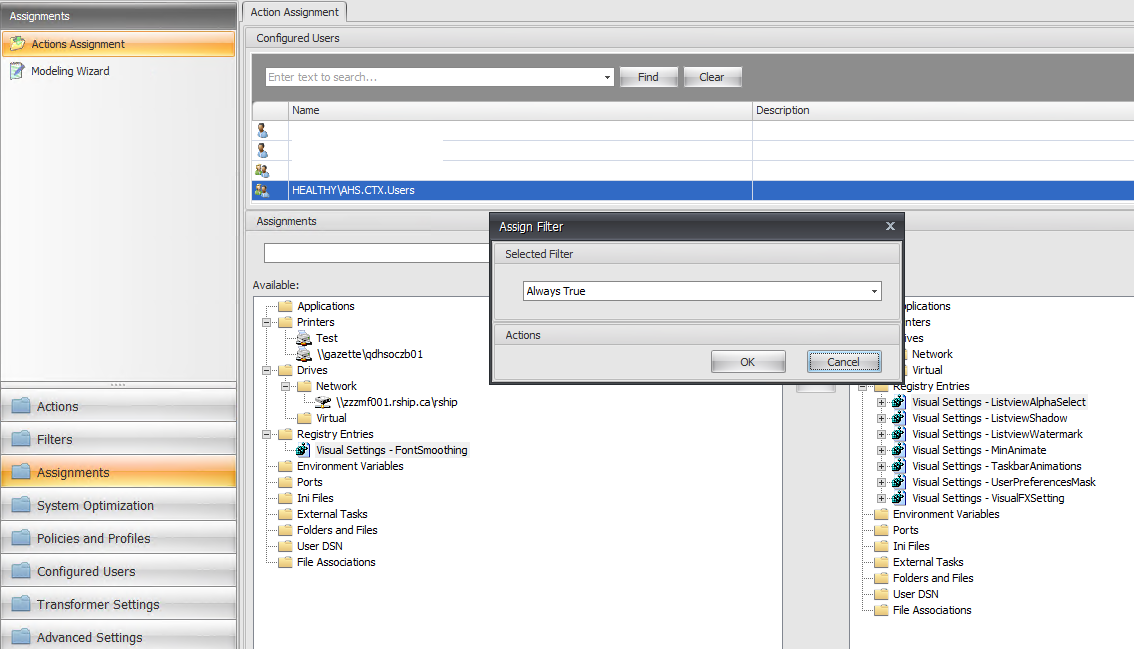Collapse the Printers node in Available tree

(267, 322)
